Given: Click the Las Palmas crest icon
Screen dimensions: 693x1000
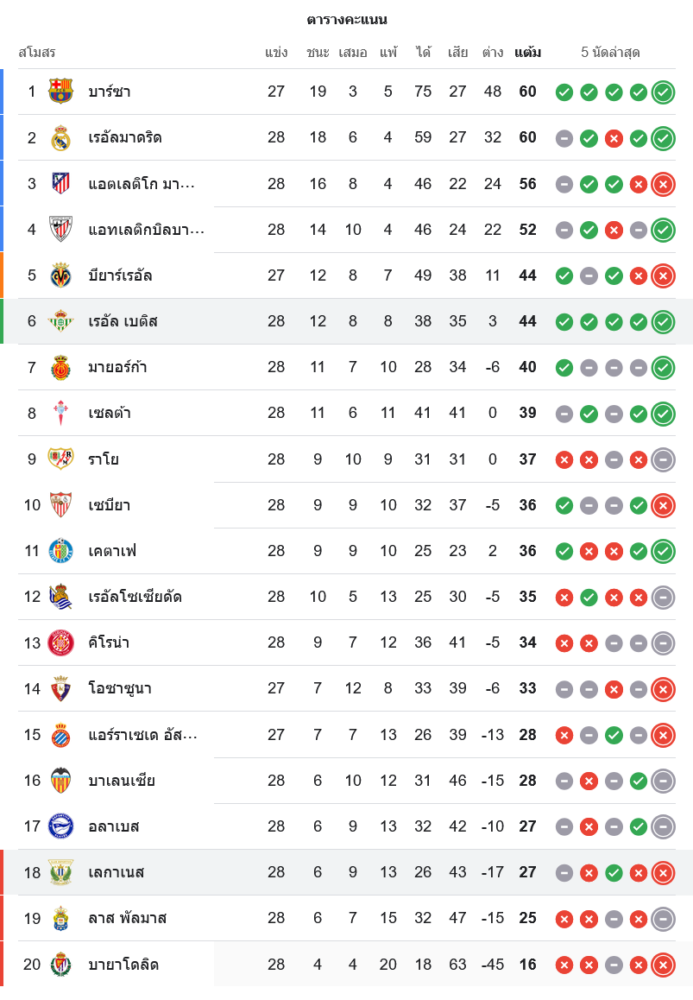Looking at the screenshot, I should 61,918.
